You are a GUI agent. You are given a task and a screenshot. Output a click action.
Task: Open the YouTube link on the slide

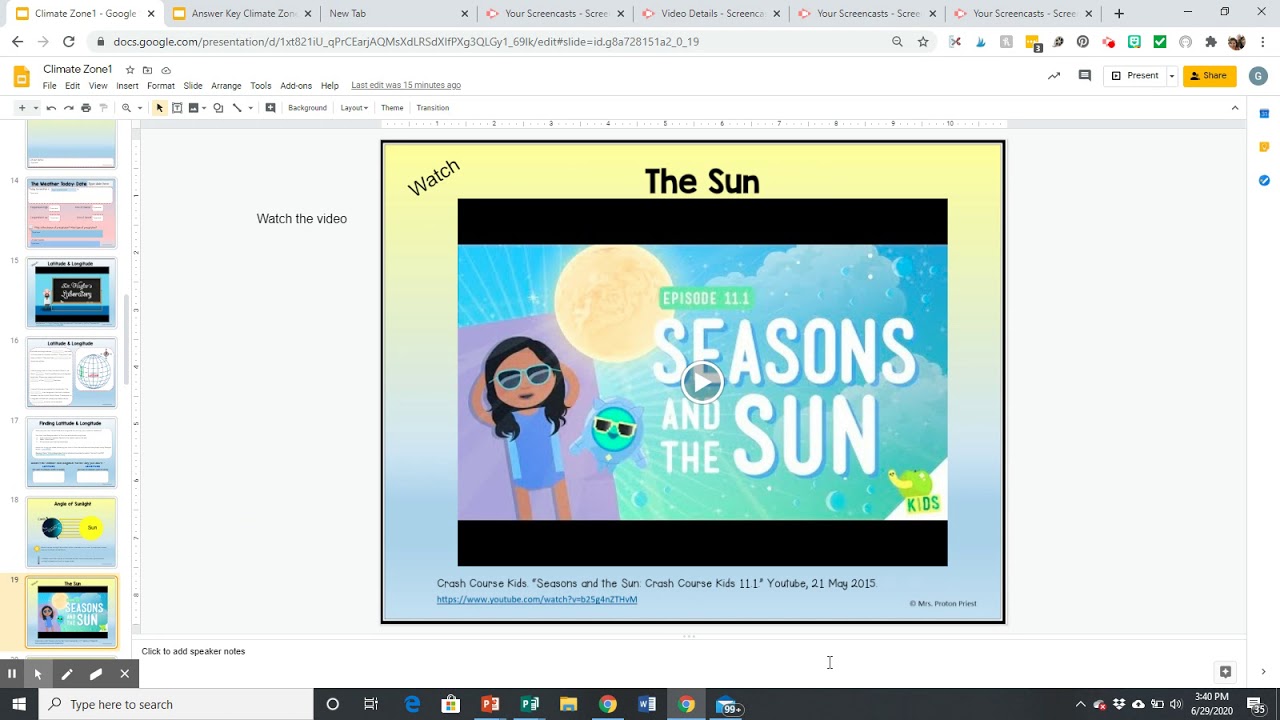(537, 600)
